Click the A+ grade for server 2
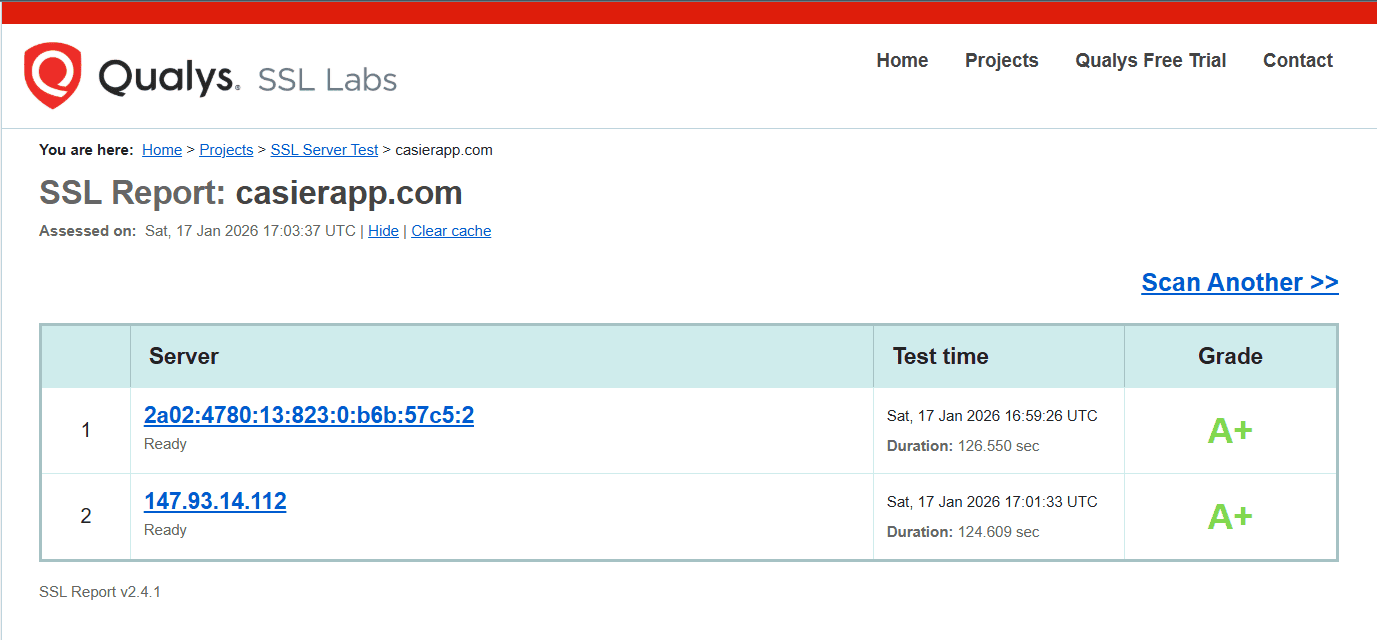The height and width of the screenshot is (640, 1377). point(1229,517)
